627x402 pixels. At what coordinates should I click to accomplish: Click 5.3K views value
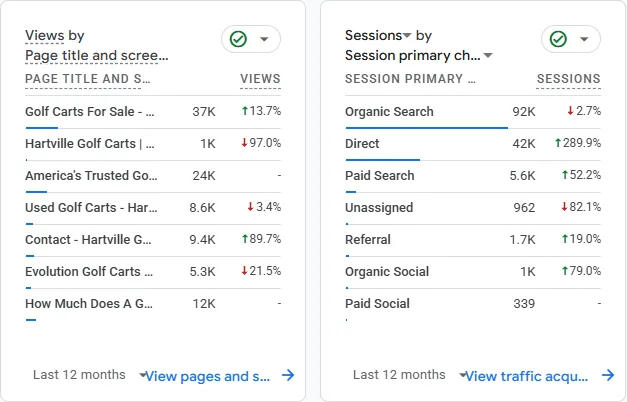pos(202,272)
